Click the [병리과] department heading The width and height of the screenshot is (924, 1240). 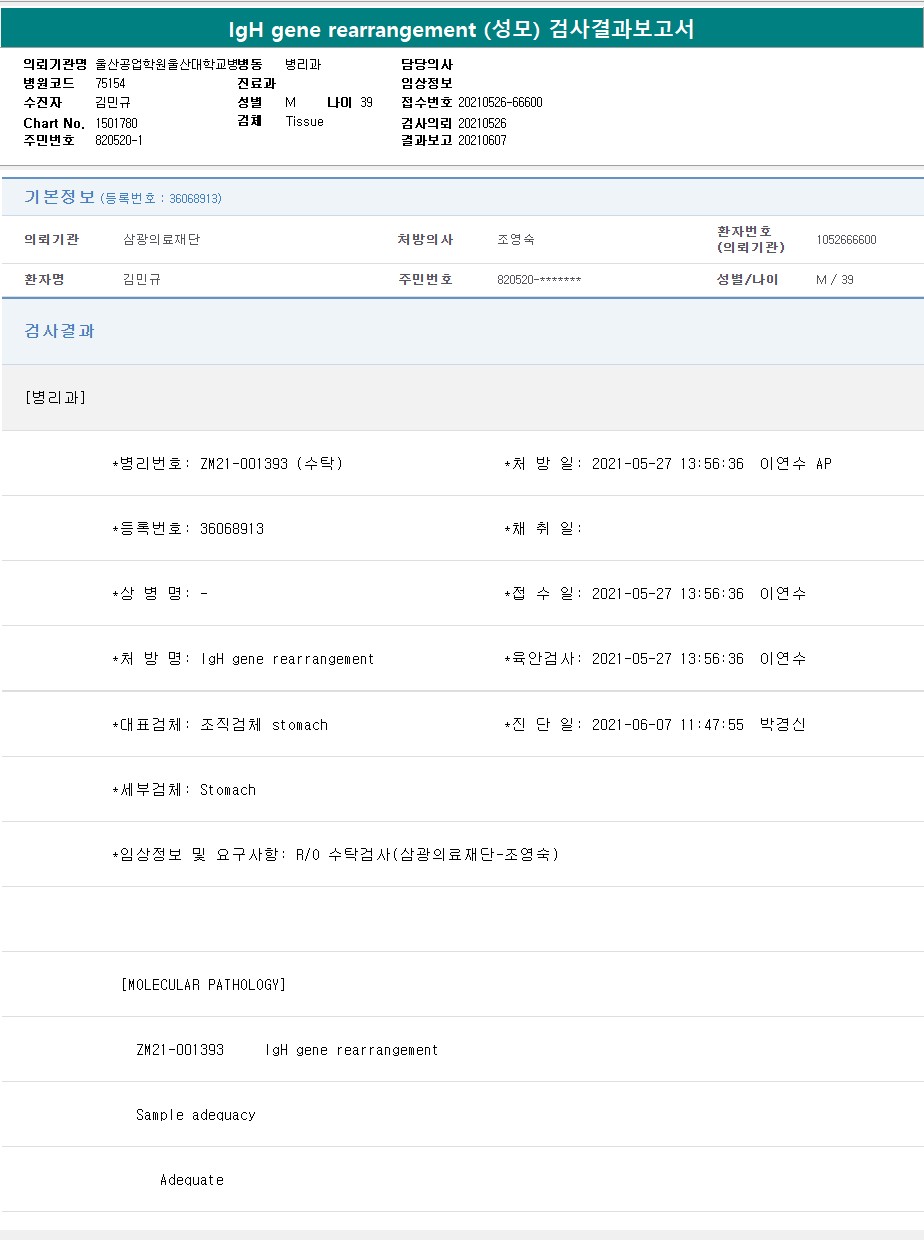pyautogui.click(x=55, y=398)
